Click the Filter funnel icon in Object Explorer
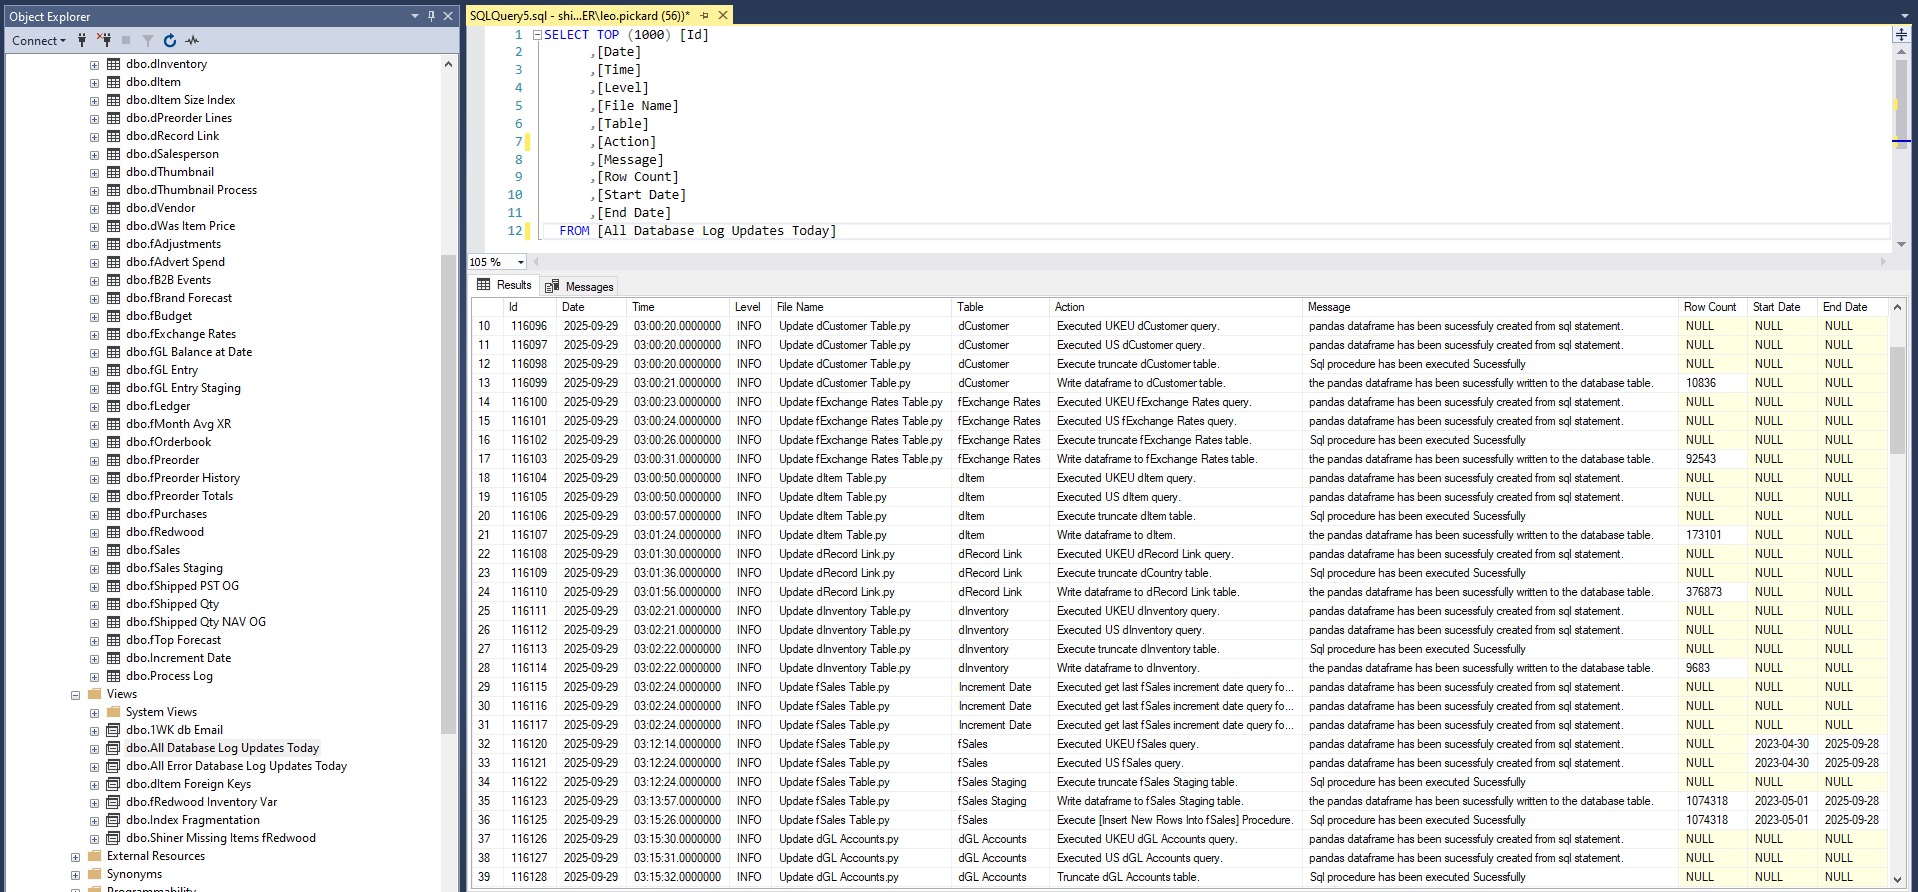Image resolution: width=1918 pixels, height=892 pixels. pyautogui.click(x=148, y=40)
